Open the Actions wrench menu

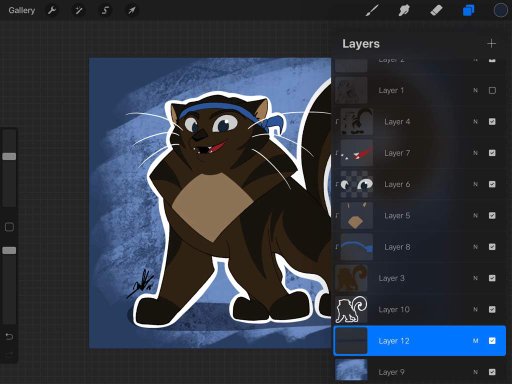click(x=52, y=10)
